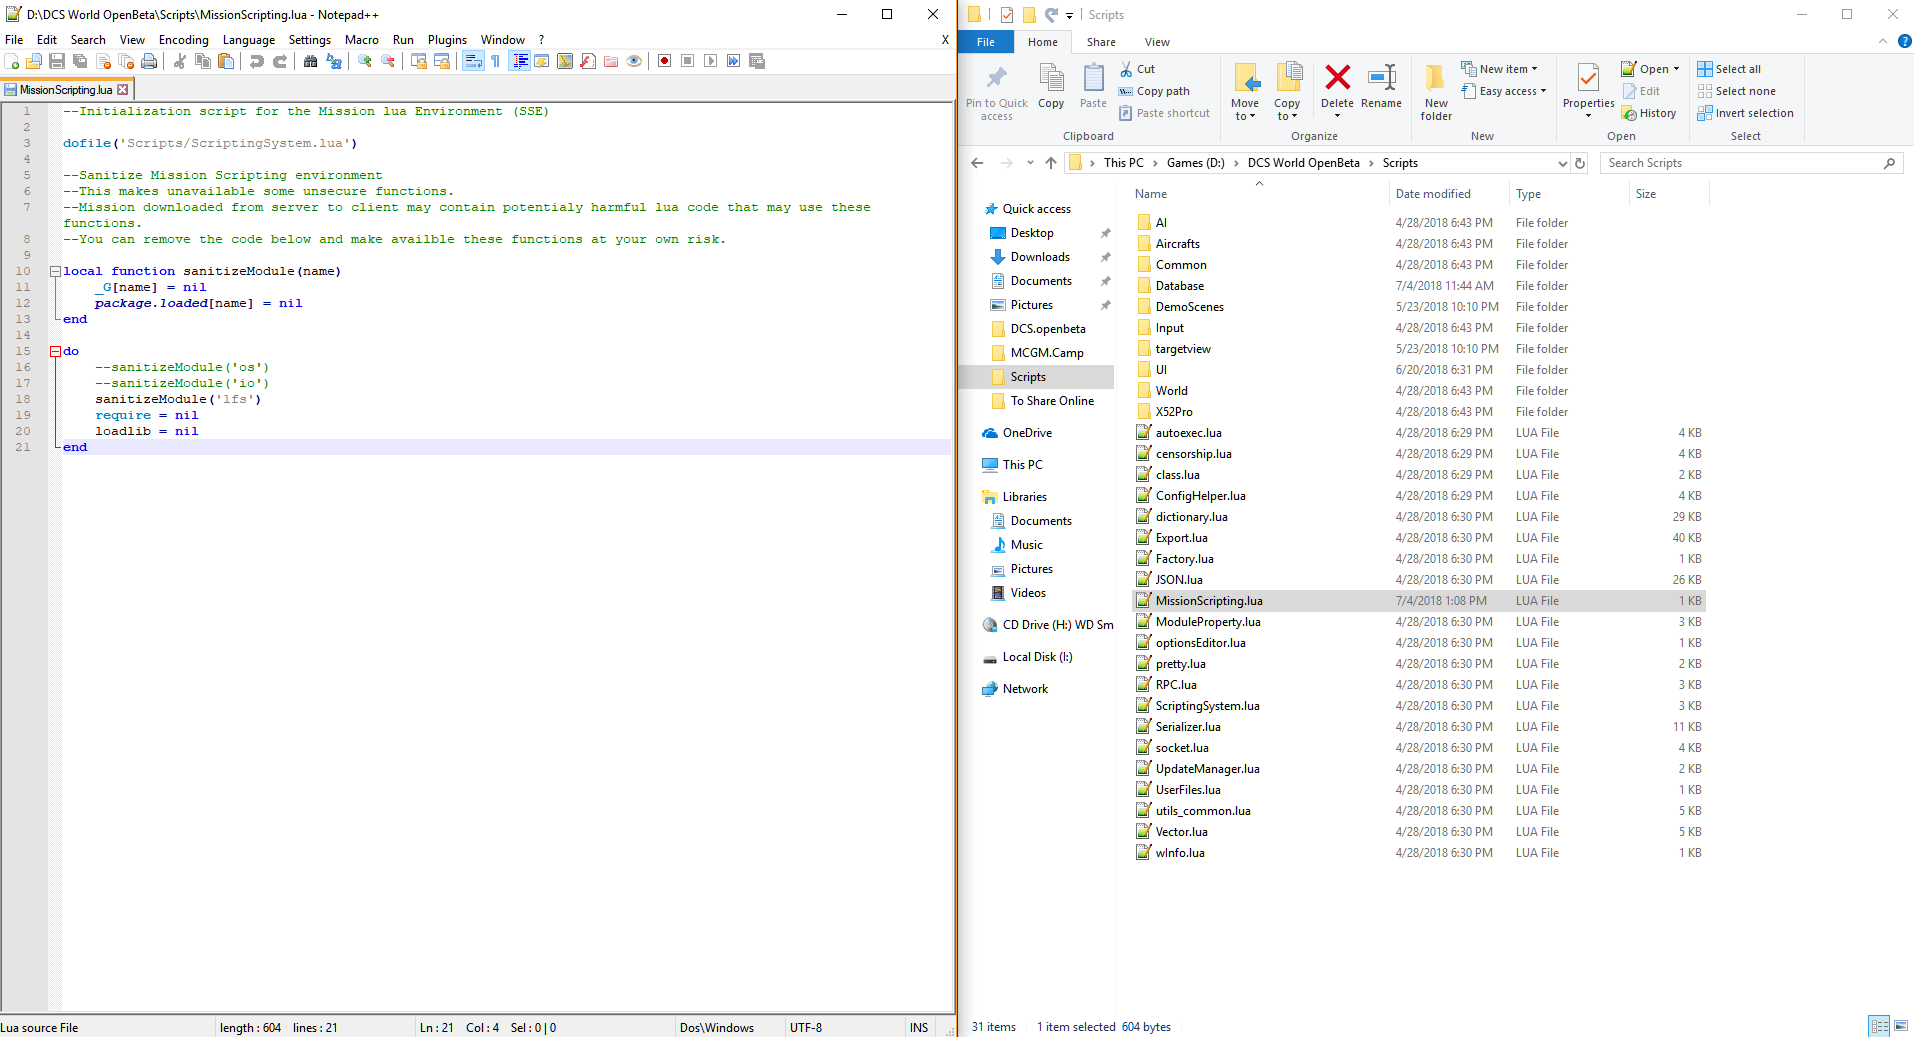Click Invert selection in Explorer ribbon
Screen dimensions: 1914x1037
tap(1745, 113)
